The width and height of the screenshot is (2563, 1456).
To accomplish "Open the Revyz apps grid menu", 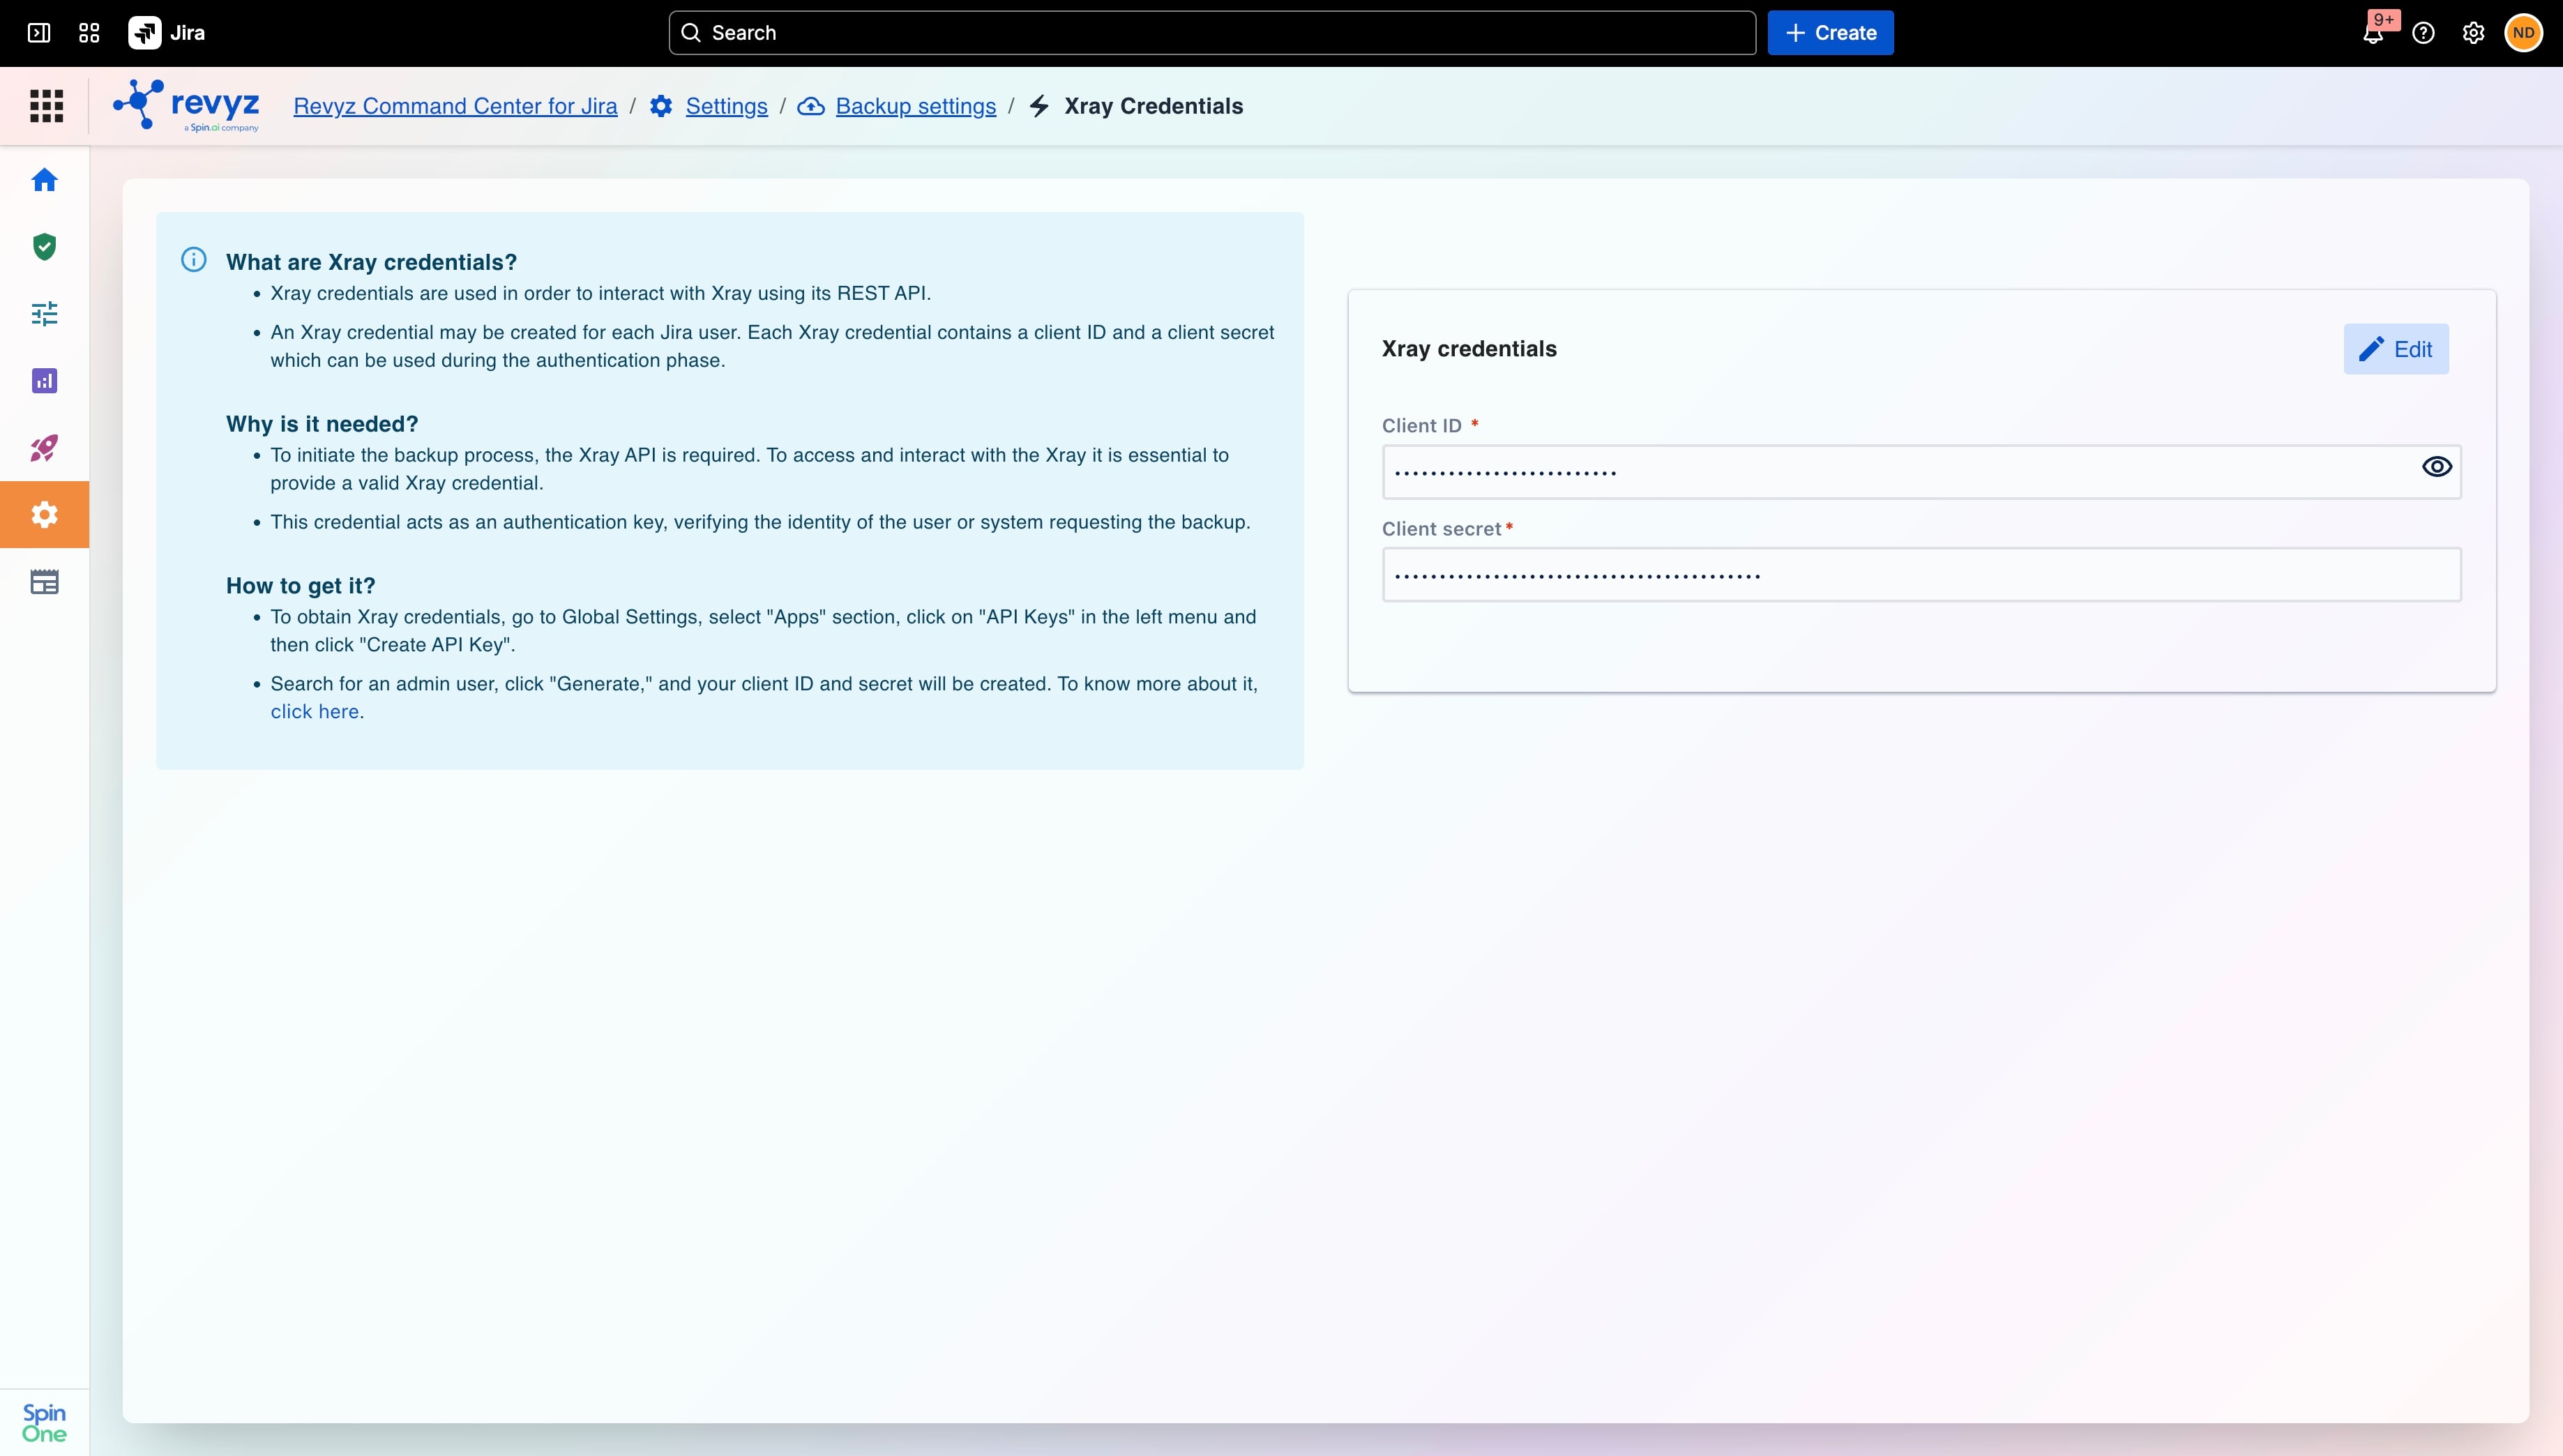I will tap(46, 106).
